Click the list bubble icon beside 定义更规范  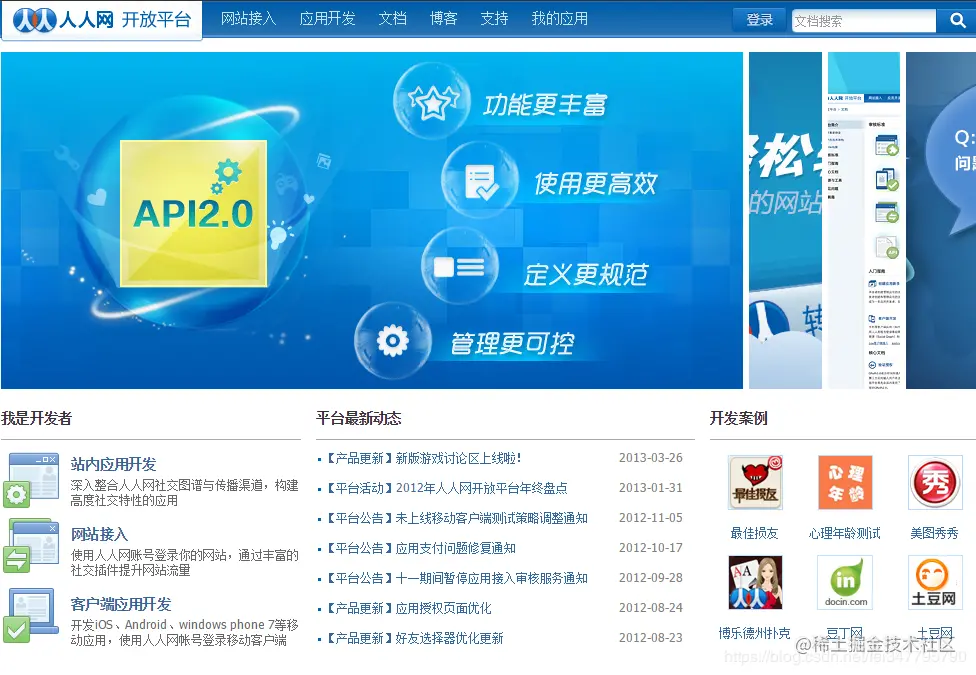tap(459, 267)
